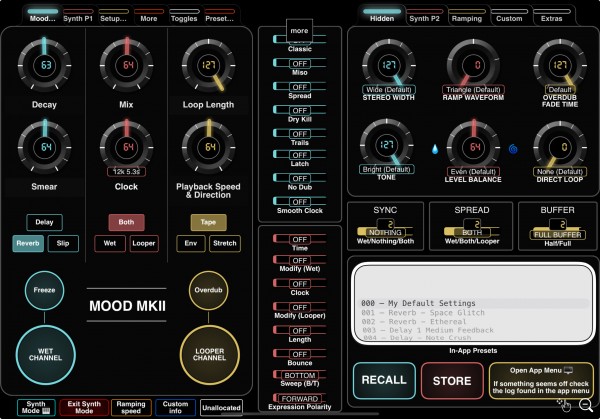This screenshot has width=600, height=419.
Task: Select the Slip mode button
Action: click(x=63, y=243)
